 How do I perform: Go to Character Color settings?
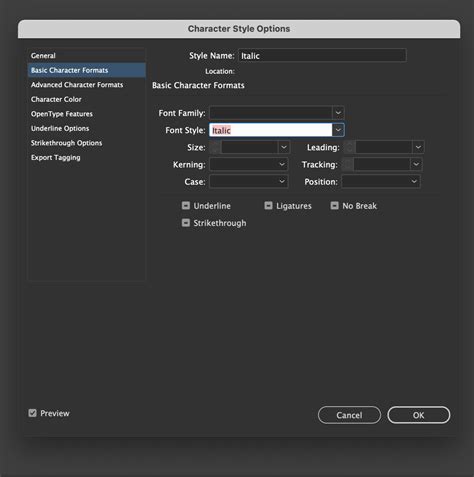point(86,99)
